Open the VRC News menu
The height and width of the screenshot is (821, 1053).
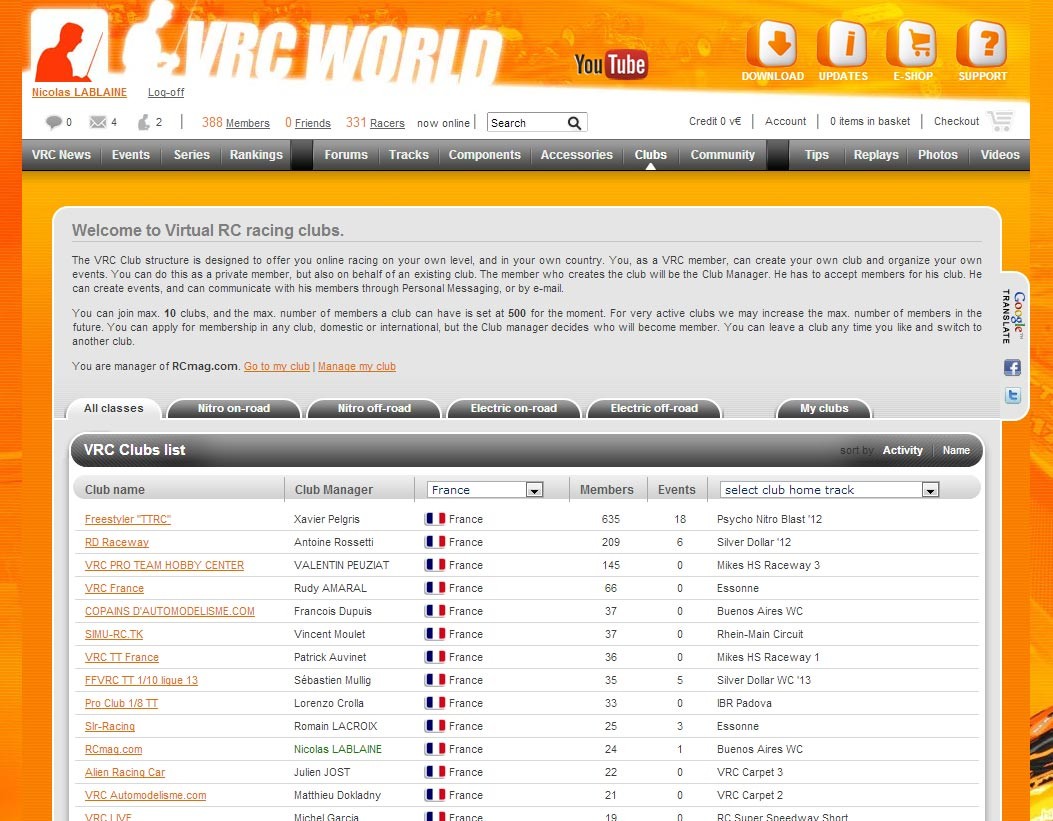(x=61, y=155)
